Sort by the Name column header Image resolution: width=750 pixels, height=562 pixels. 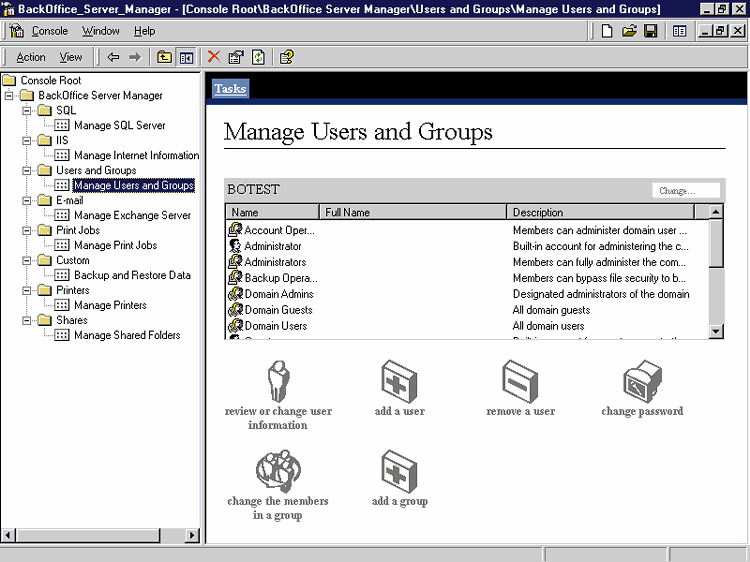pyautogui.click(x=272, y=212)
